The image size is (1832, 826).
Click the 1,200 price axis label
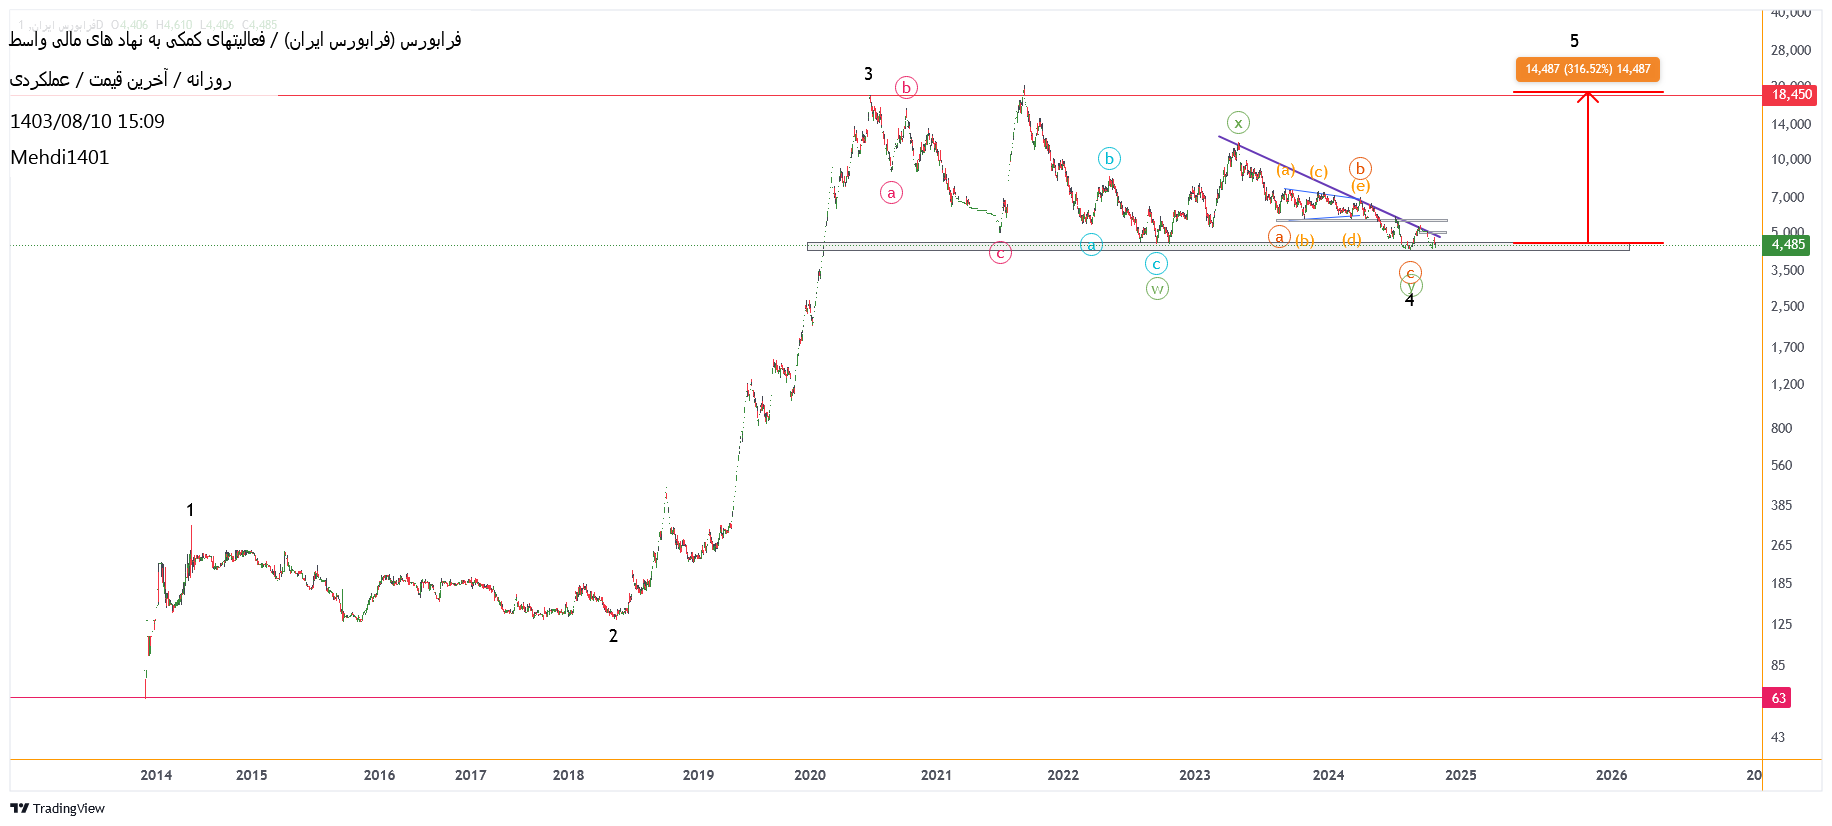click(1788, 384)
